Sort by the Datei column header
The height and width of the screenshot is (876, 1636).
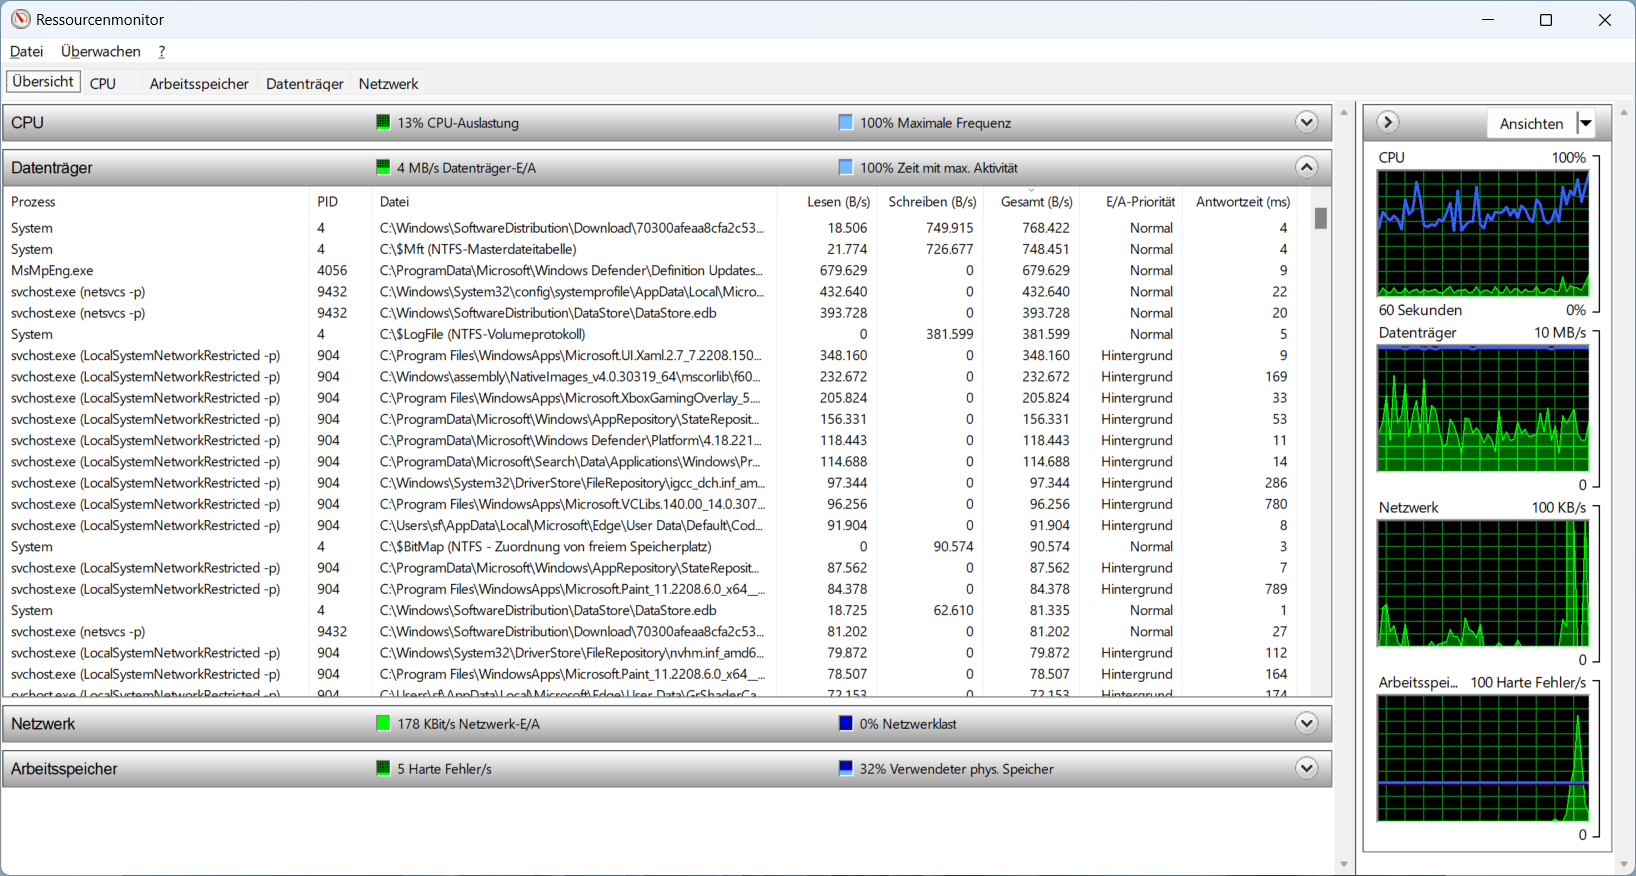point(574,202)
